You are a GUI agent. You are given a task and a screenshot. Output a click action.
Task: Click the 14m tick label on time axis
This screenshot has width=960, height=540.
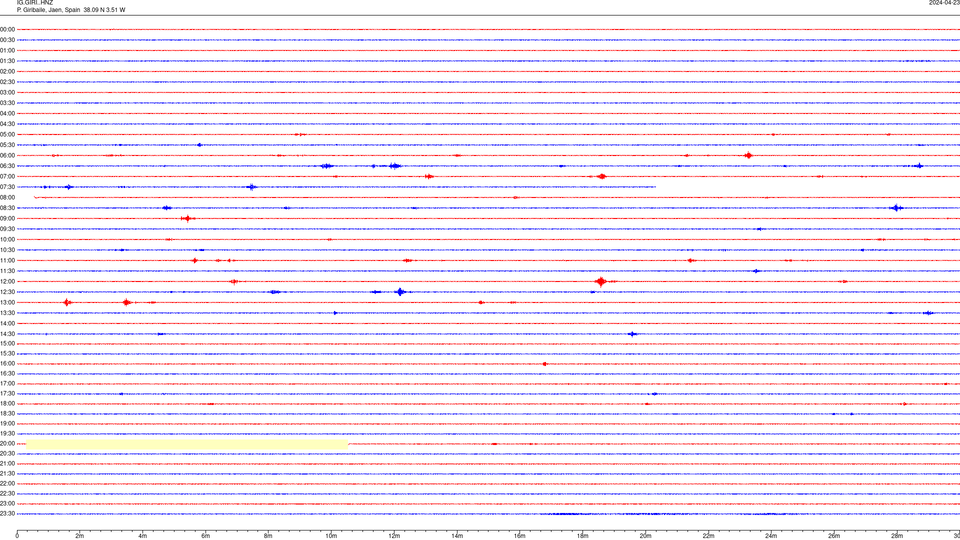pyautogui.click(x=457, y=536)
